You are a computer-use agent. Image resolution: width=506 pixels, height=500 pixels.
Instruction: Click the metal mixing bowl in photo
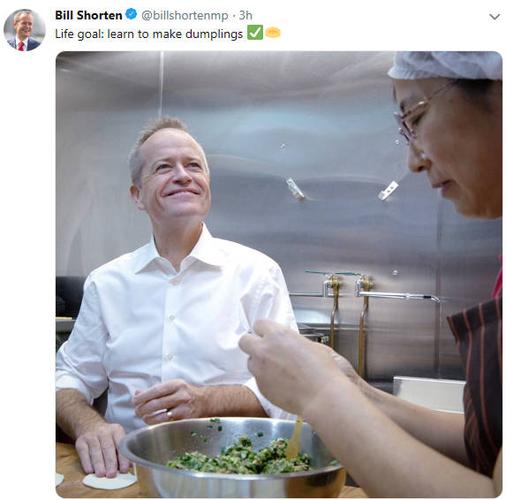[x=232, y=458]
